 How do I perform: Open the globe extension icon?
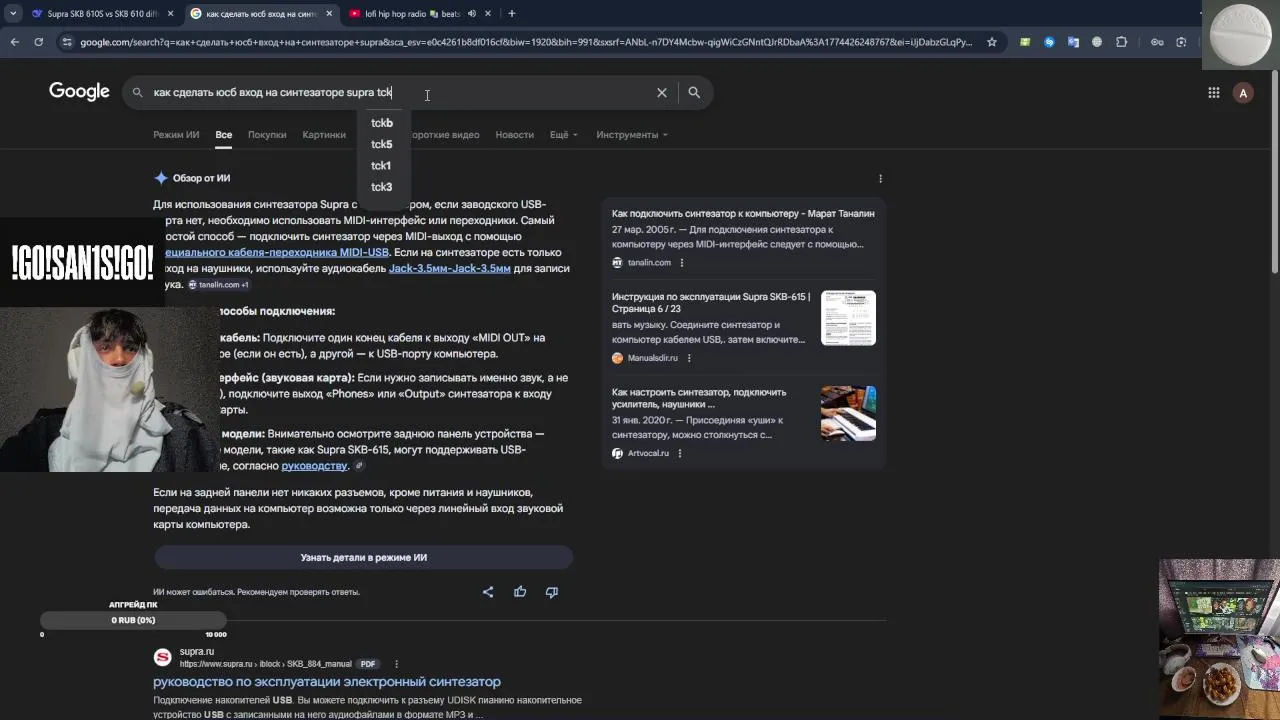[x=1097, y=42]
